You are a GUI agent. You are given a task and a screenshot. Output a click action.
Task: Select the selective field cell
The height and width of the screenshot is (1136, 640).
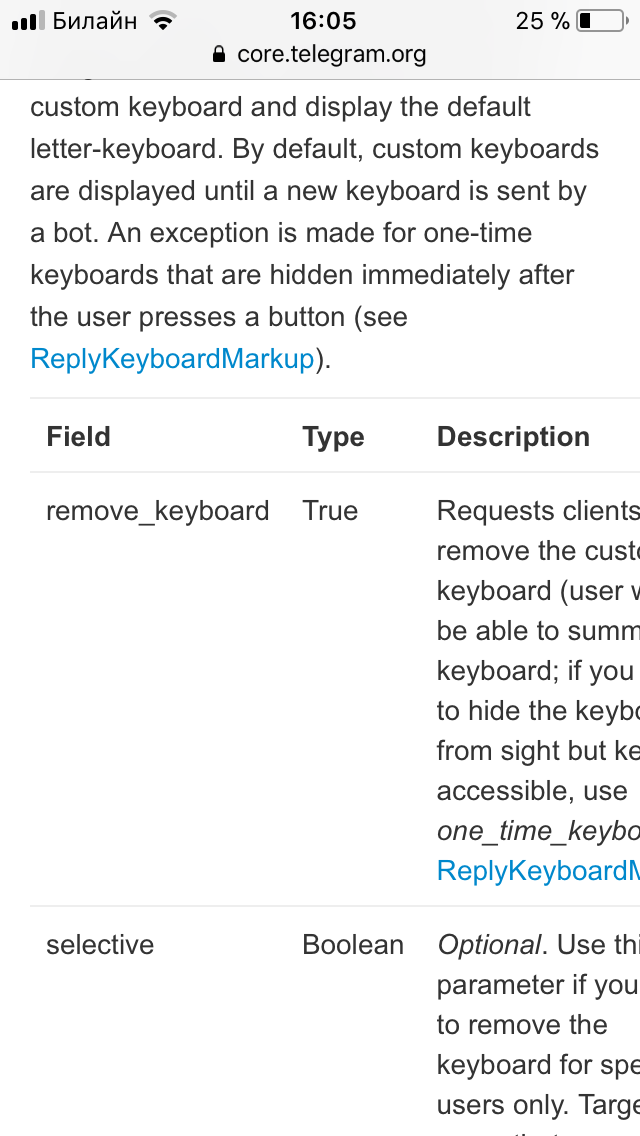coord(100,945)
